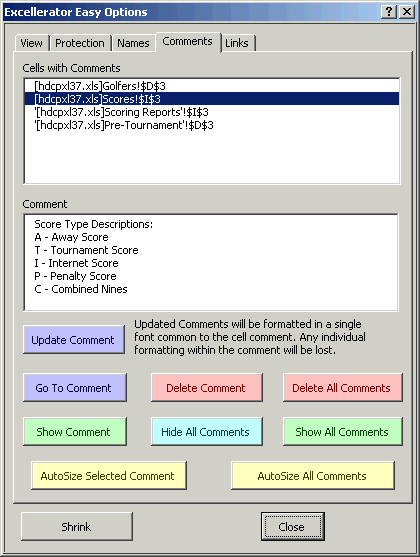Click the 'P - Penalty Score' comment line
The image size is (420, 557).
75,276
